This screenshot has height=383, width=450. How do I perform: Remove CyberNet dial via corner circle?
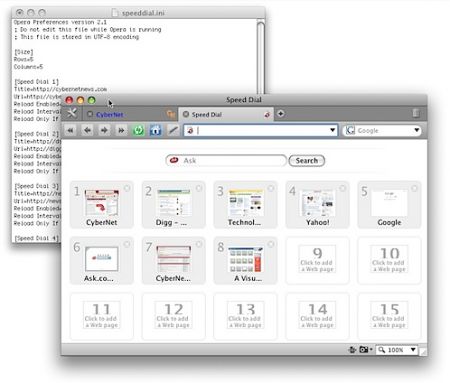pyautogui.click(x=127, y=188)
